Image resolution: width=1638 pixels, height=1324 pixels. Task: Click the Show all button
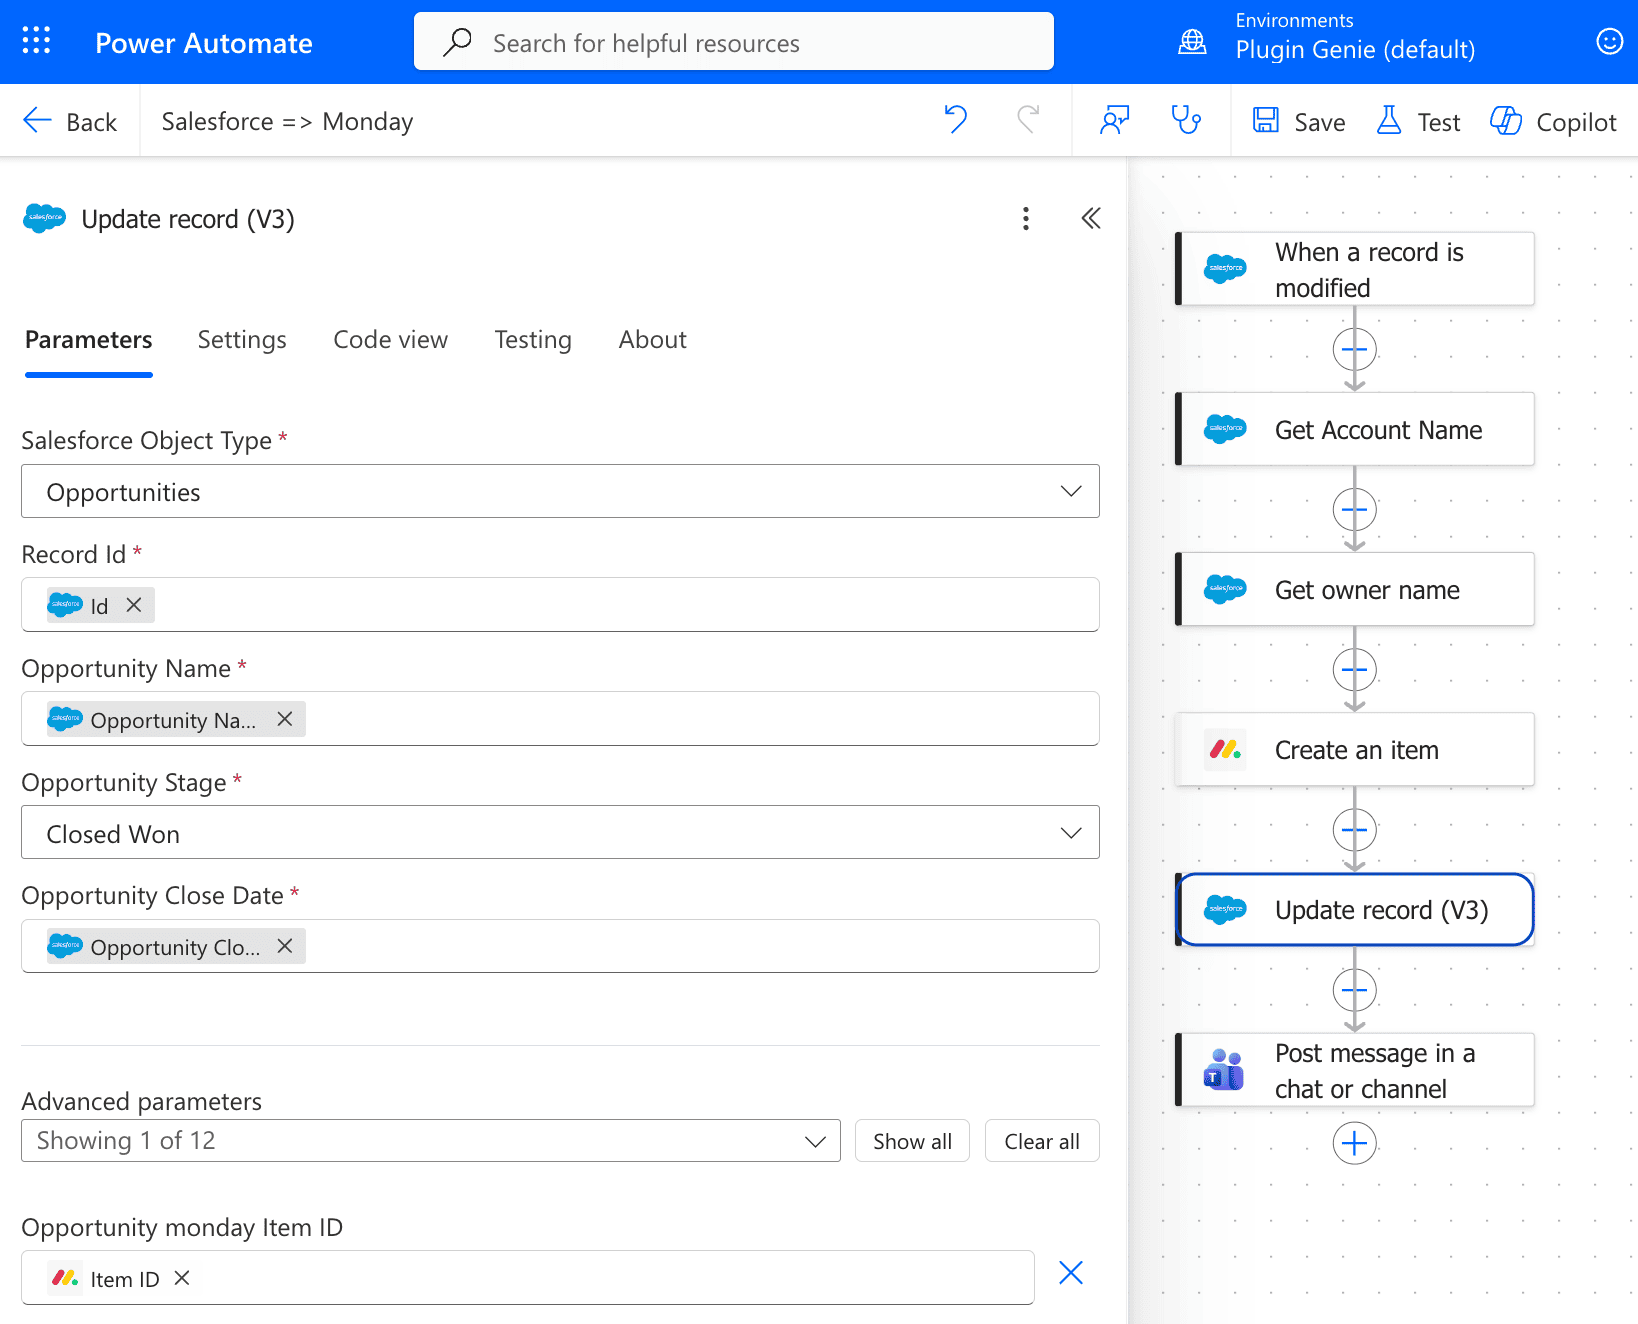pos(912,1141)
